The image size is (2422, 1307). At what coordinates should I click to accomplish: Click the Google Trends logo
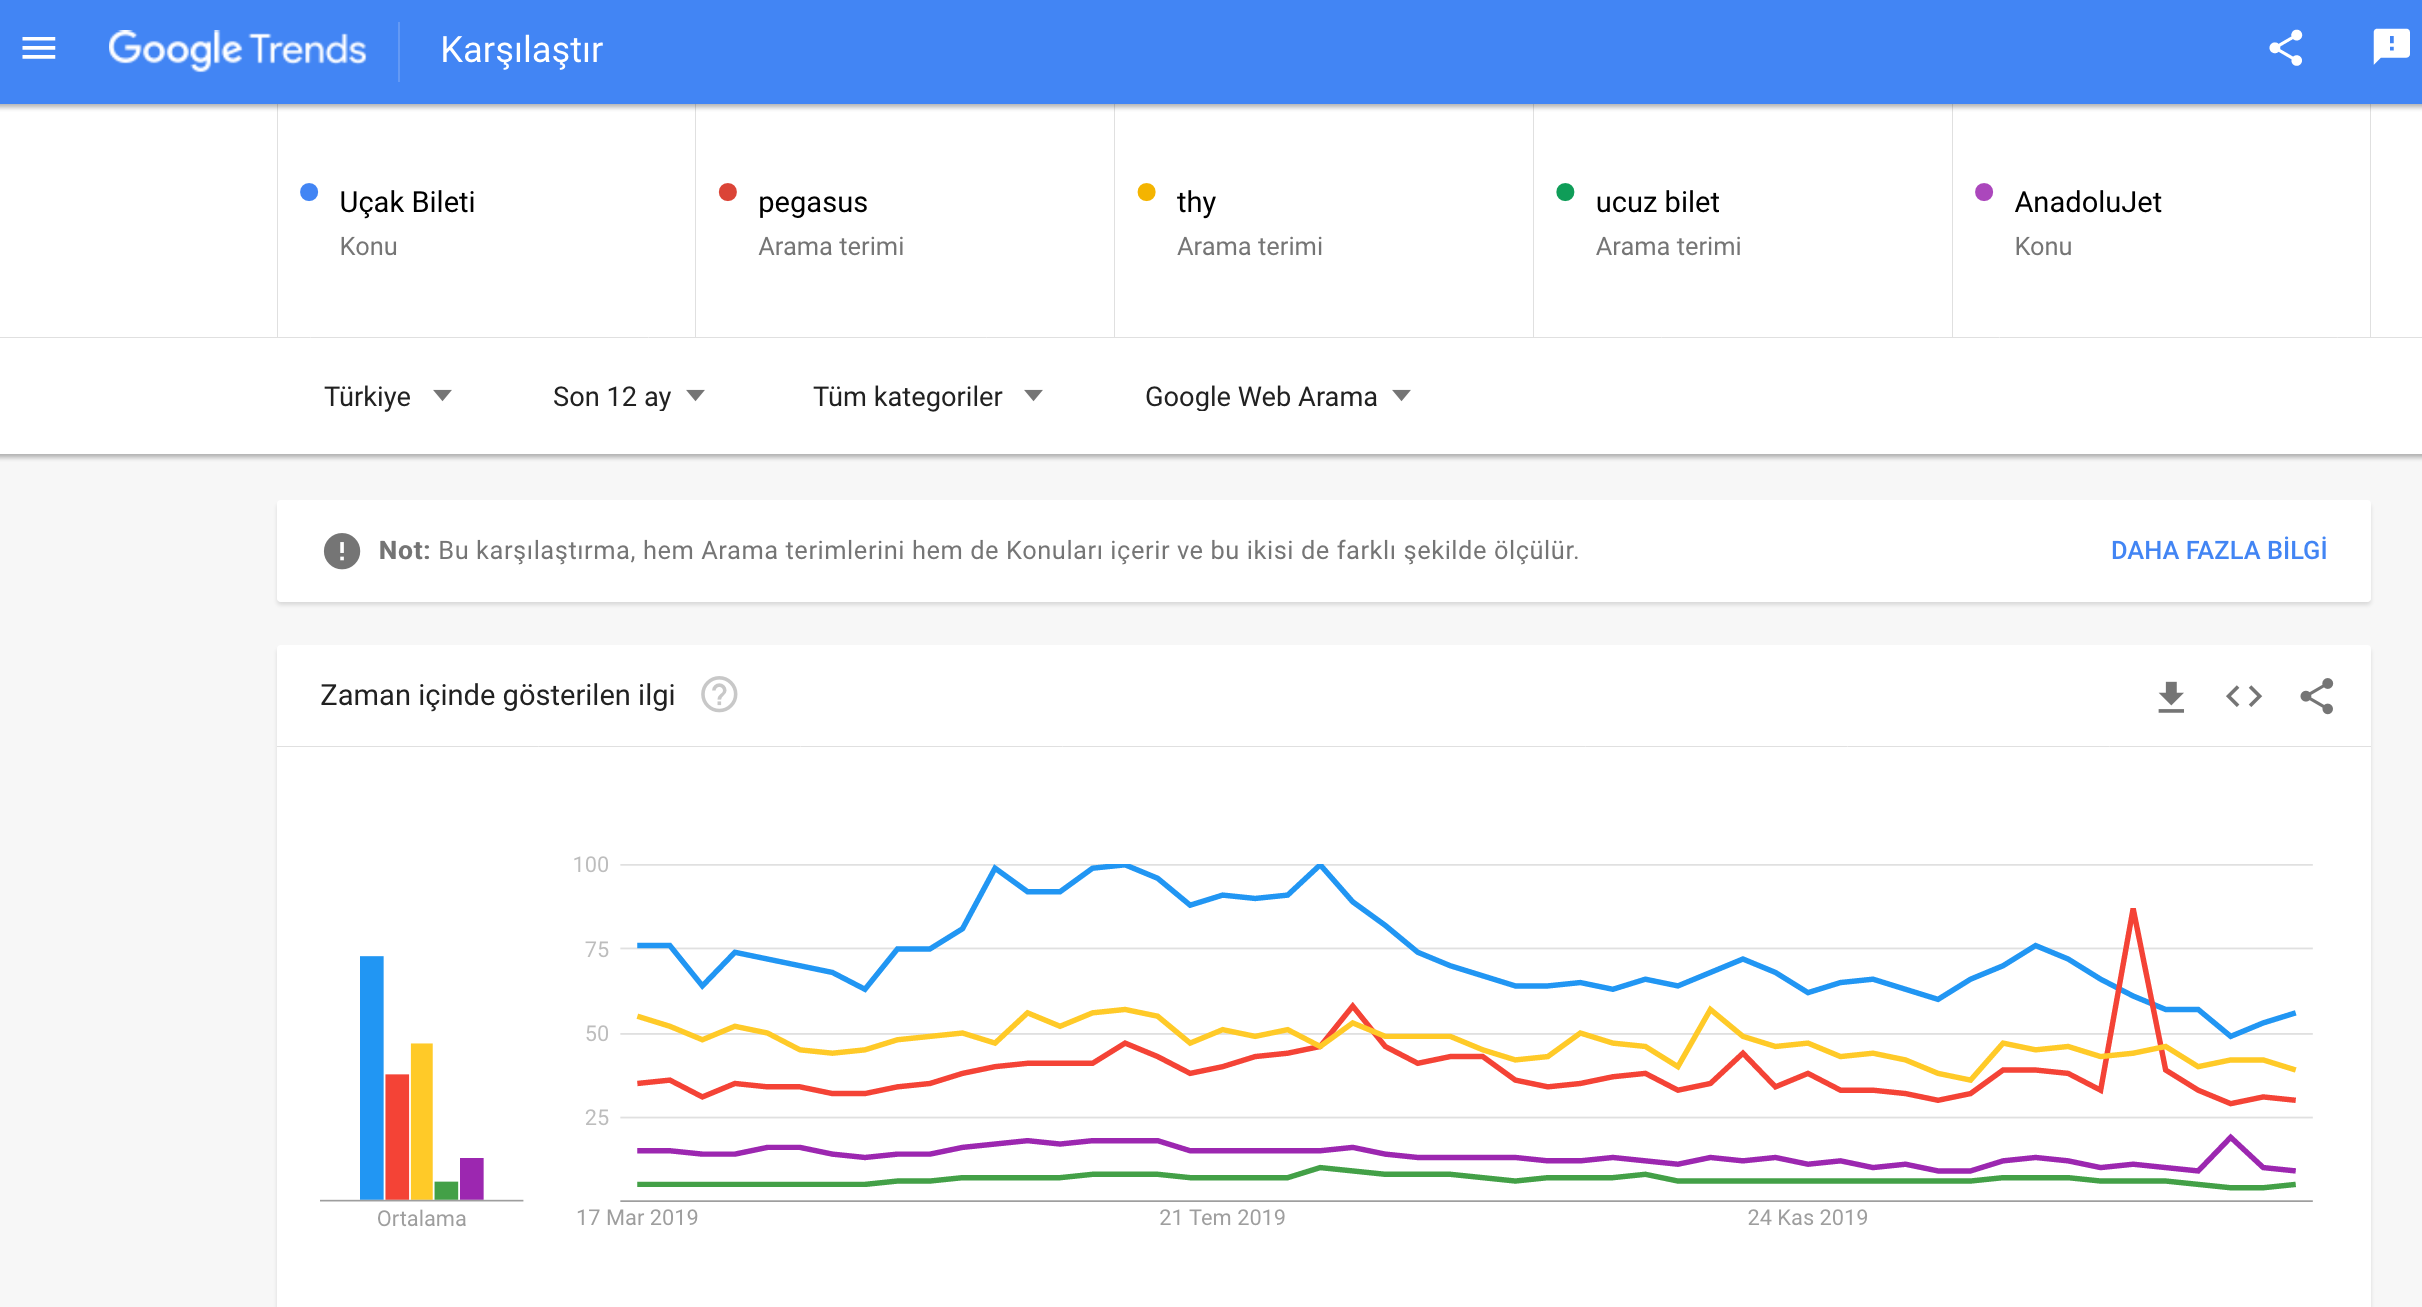tap(237, 48)
